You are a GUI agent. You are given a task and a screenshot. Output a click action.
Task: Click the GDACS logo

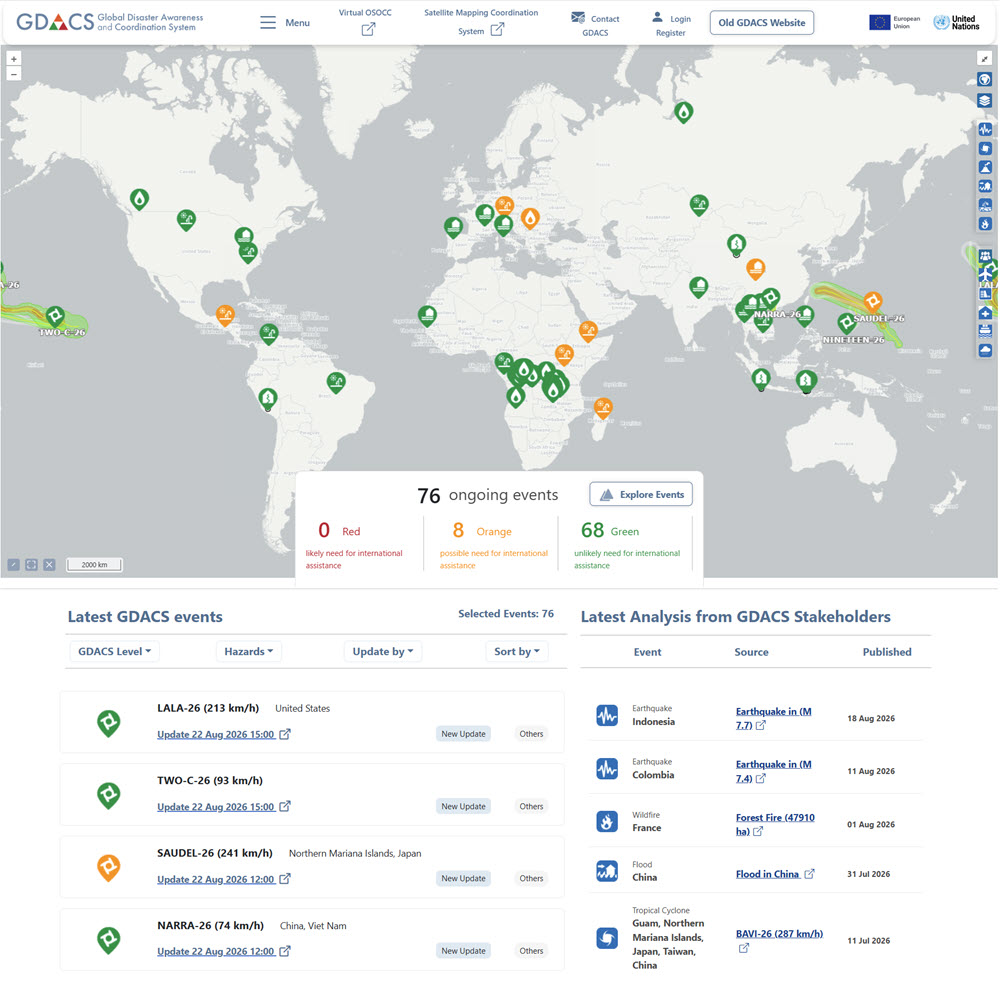click(110, 22)
